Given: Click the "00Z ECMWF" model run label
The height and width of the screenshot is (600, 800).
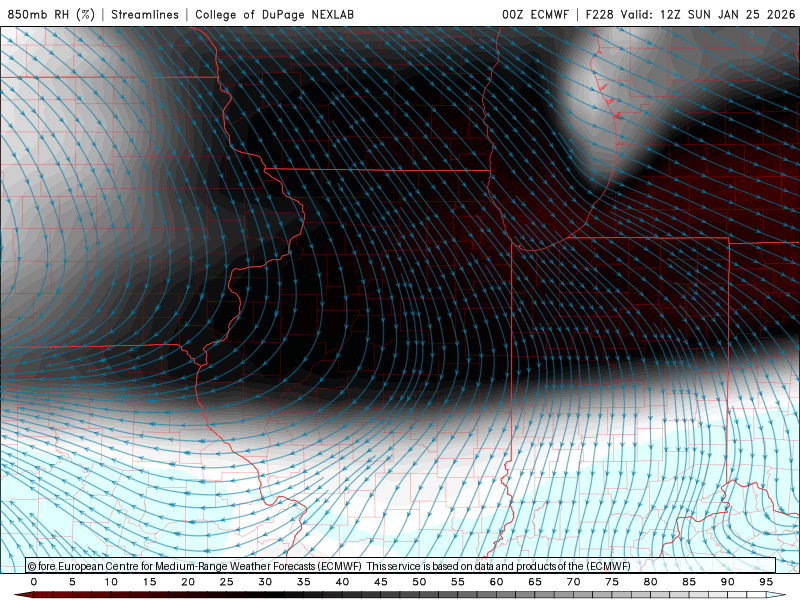Looking at the screenshot, I should tap(535, 14).
